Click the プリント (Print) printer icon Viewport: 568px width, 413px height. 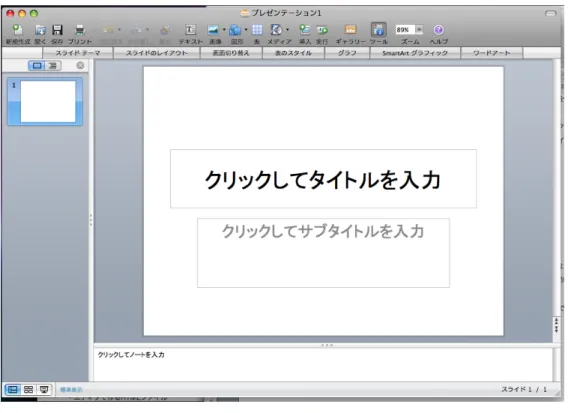(79, 30)
